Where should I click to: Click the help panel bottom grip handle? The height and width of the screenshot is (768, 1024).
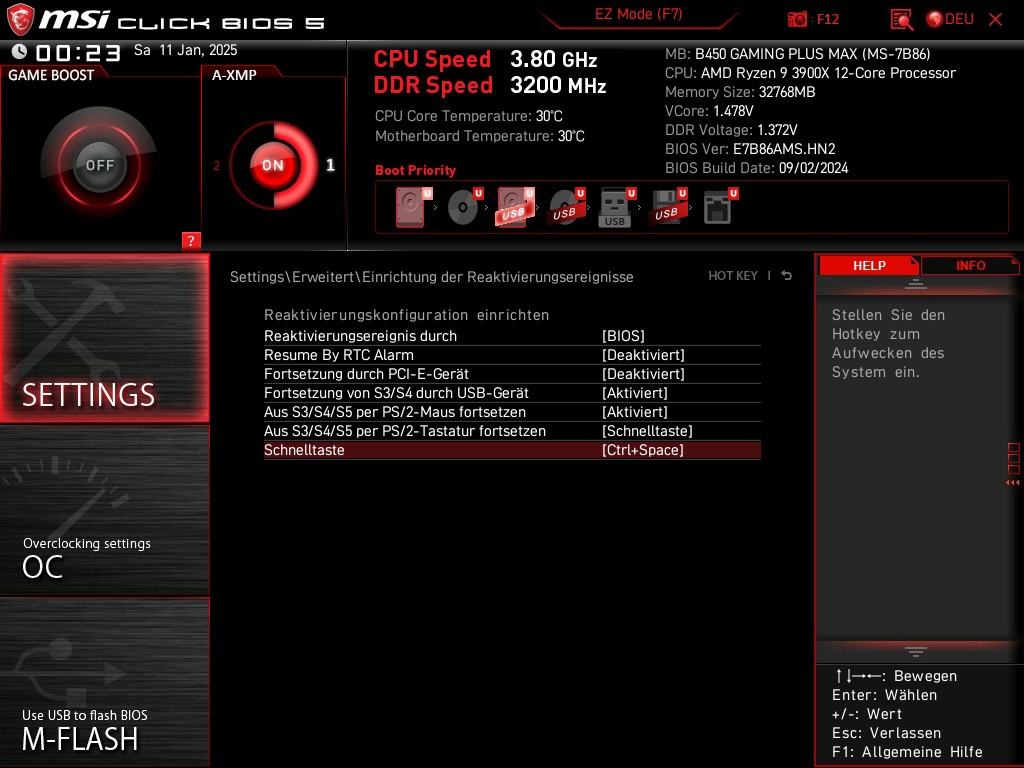(x=916, y=651)
